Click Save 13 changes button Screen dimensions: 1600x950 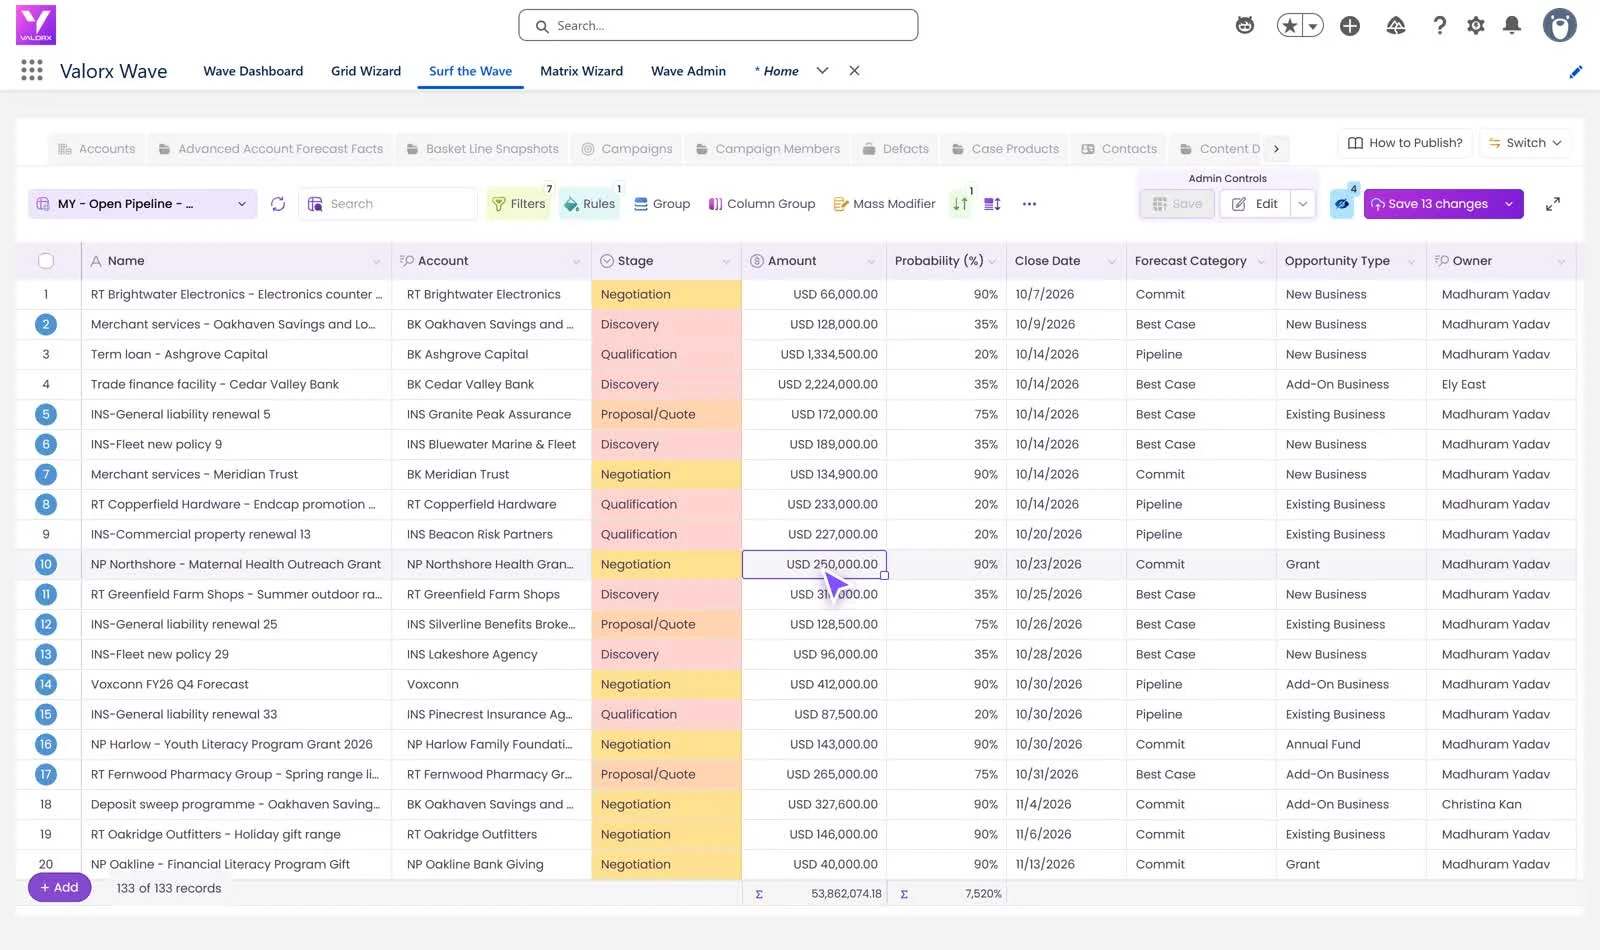pos(1430,204)
